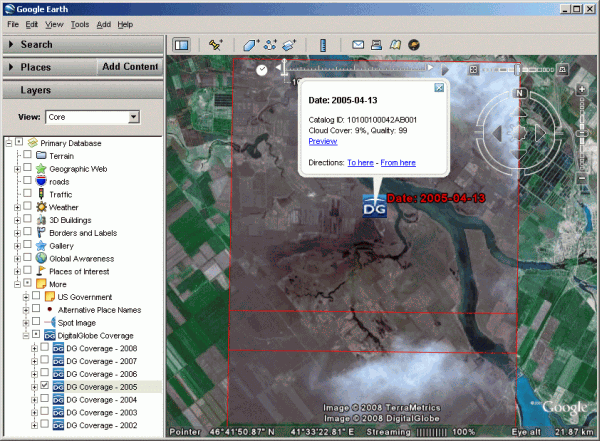
Task: Open the View menu
Action: click(54, 24)
